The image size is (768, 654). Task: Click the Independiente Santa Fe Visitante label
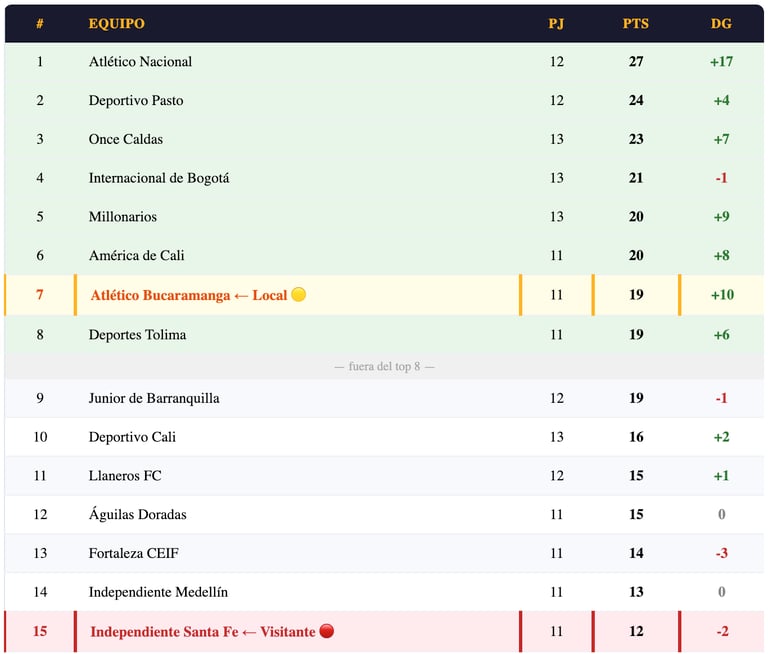point(202,632)
